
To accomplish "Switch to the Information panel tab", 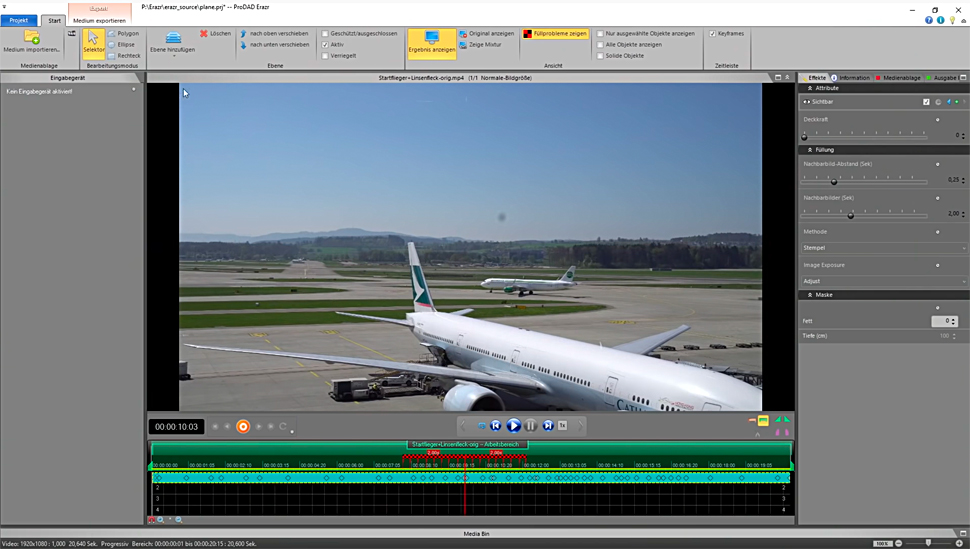I will 851,78.
